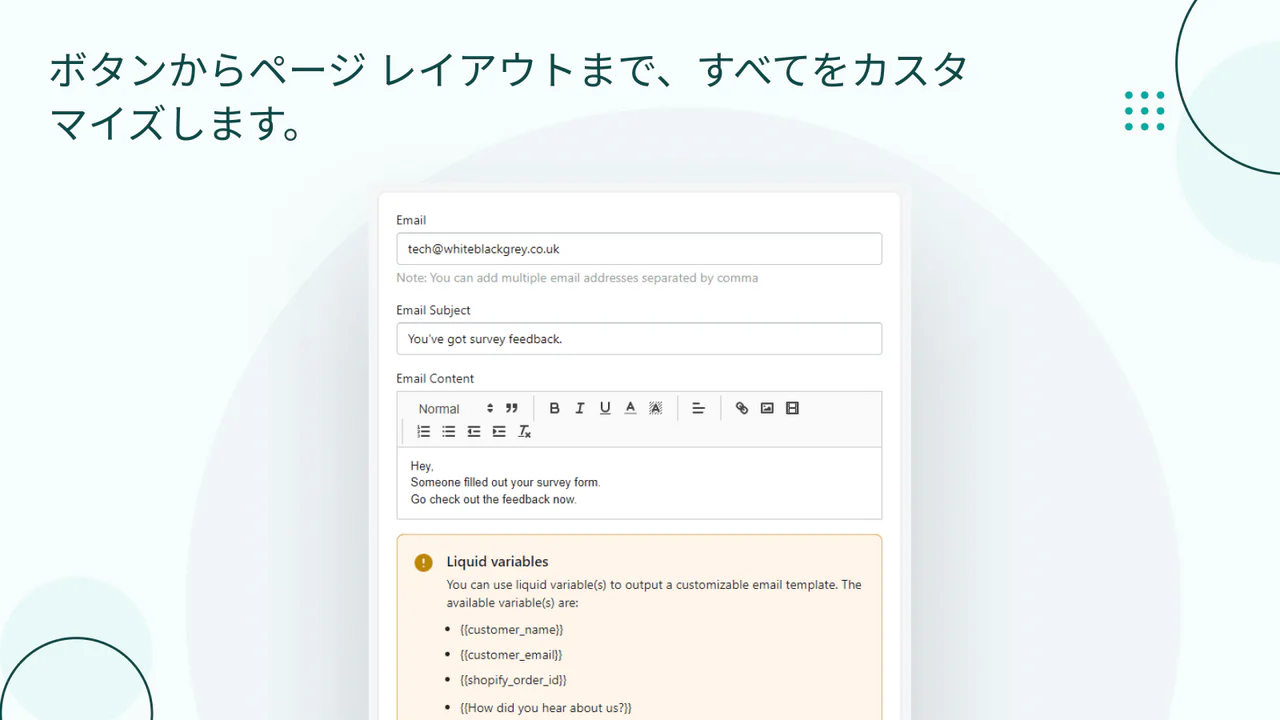Screen dimensions: 1280x720
Task: Apply underline formatting
Action: [605, 408]
